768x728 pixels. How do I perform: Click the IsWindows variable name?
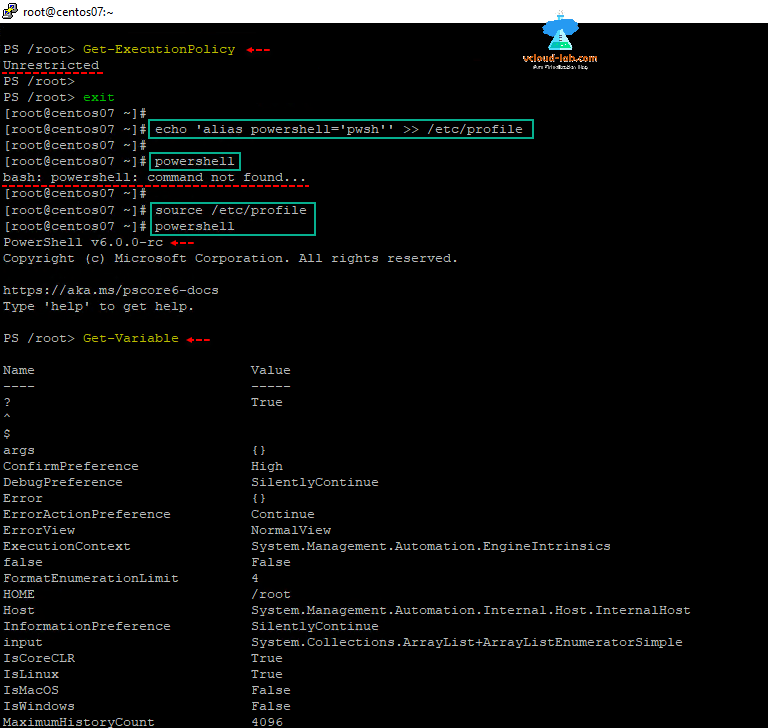tap(39, 706)
